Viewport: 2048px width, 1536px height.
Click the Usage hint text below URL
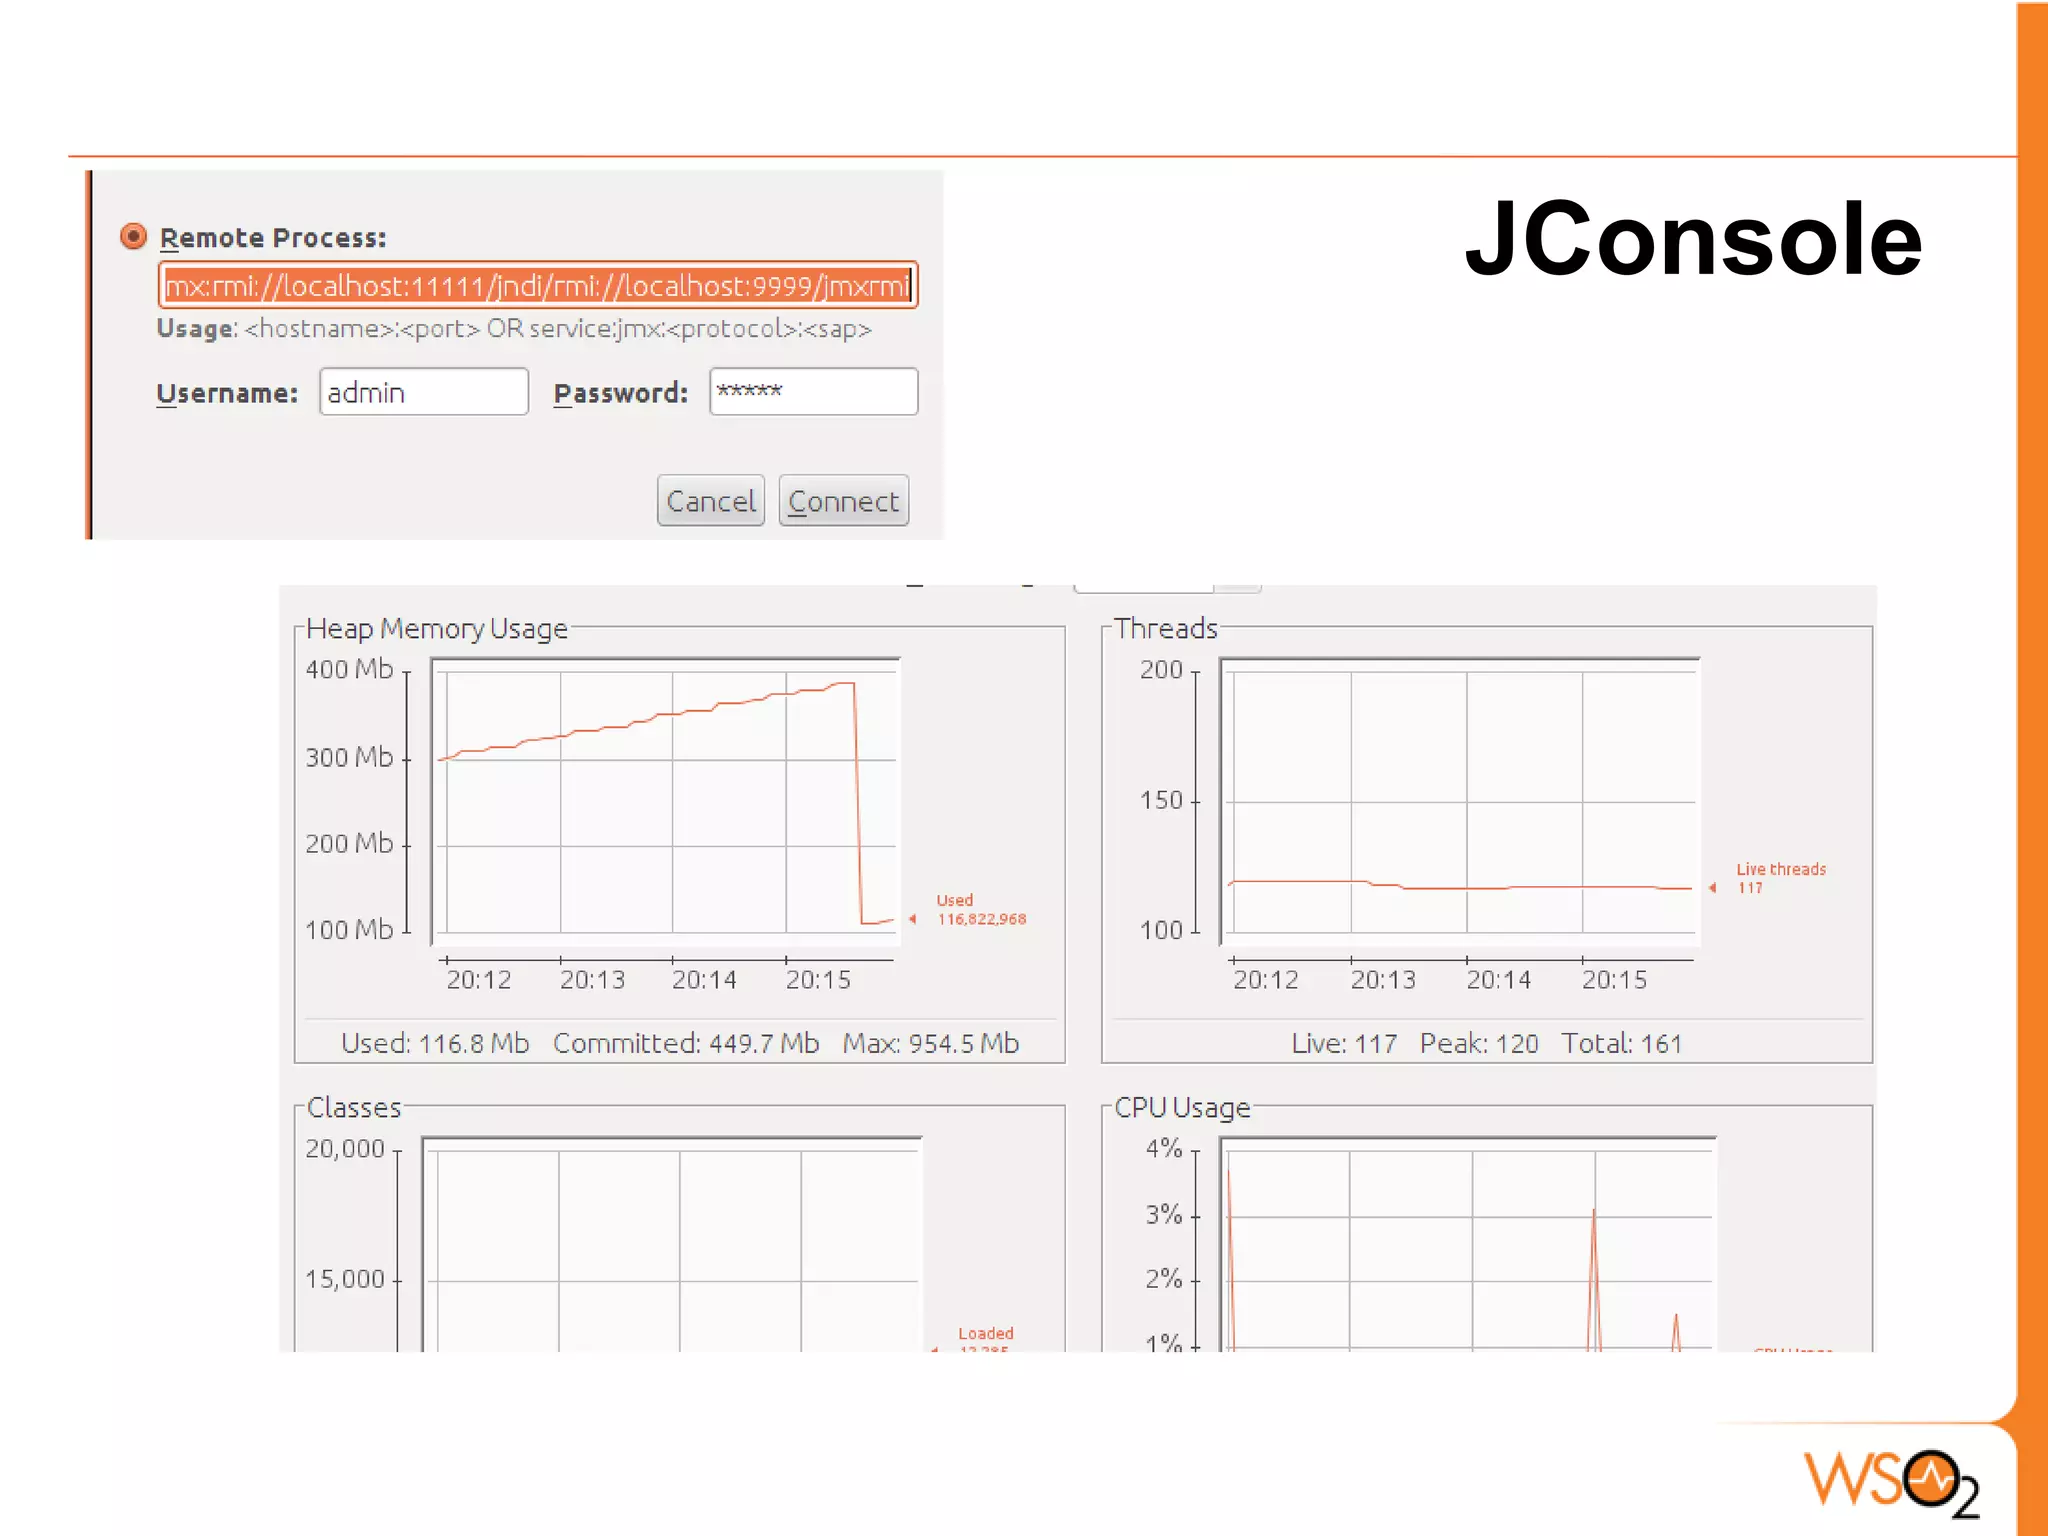(x=514, y=329)
